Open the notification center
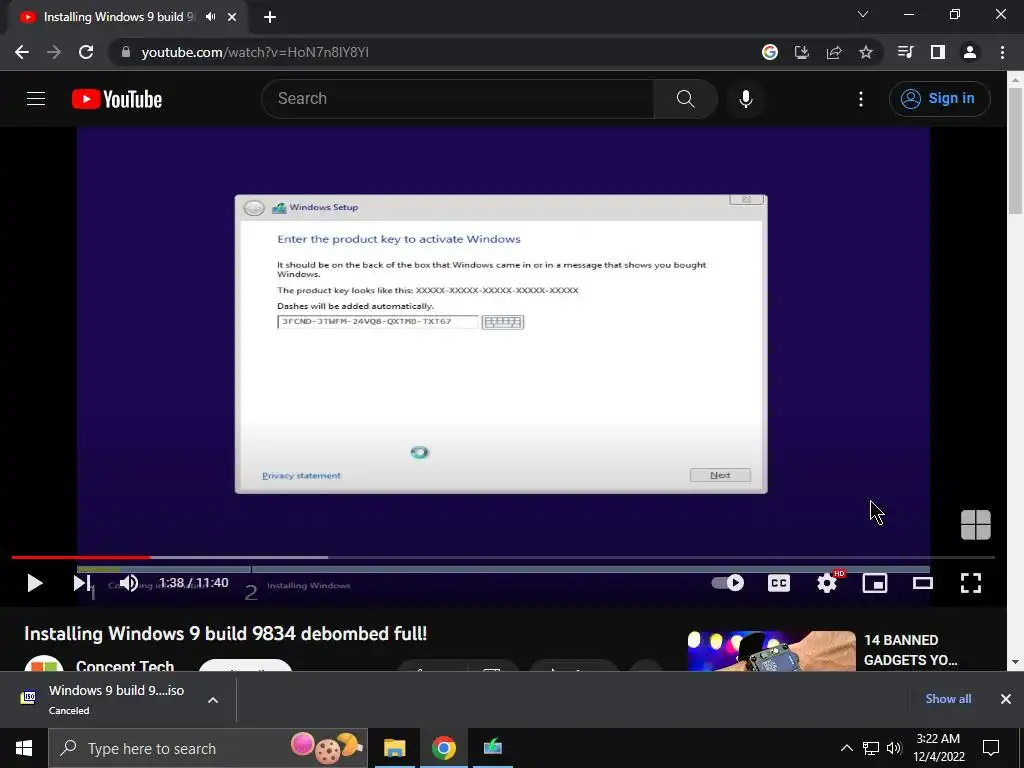The image size is (1024, 768). tap(991, 748)
